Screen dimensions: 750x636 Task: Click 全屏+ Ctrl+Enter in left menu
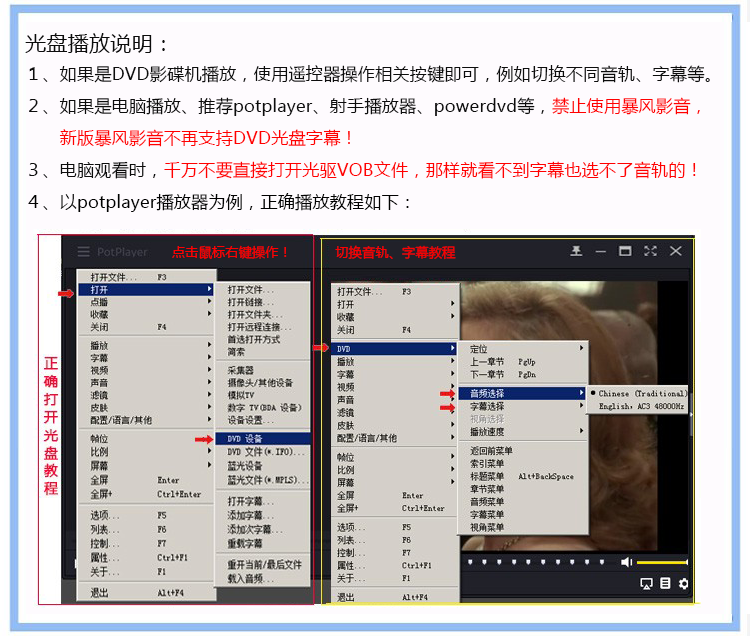146,494
